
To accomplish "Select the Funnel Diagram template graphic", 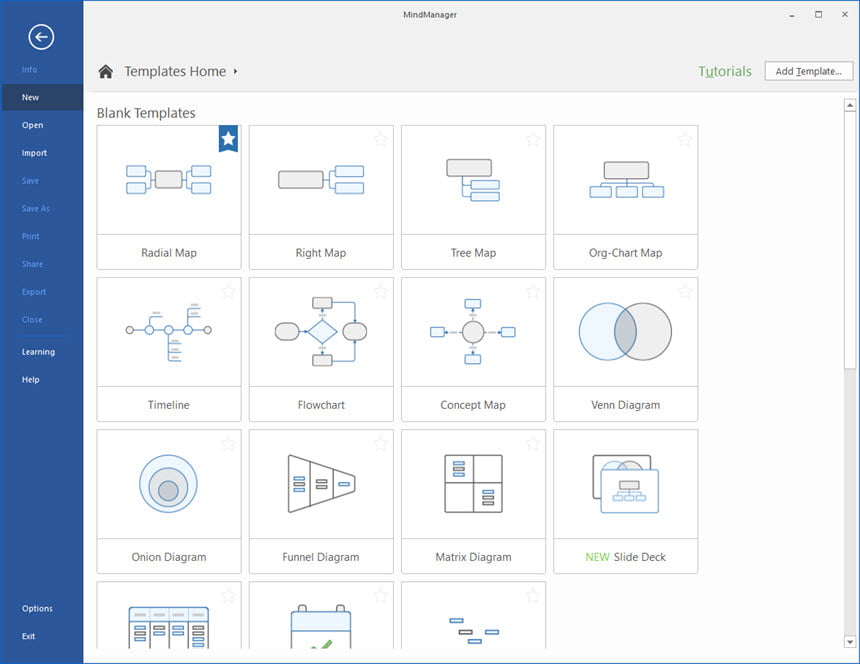I will (321, 484).
